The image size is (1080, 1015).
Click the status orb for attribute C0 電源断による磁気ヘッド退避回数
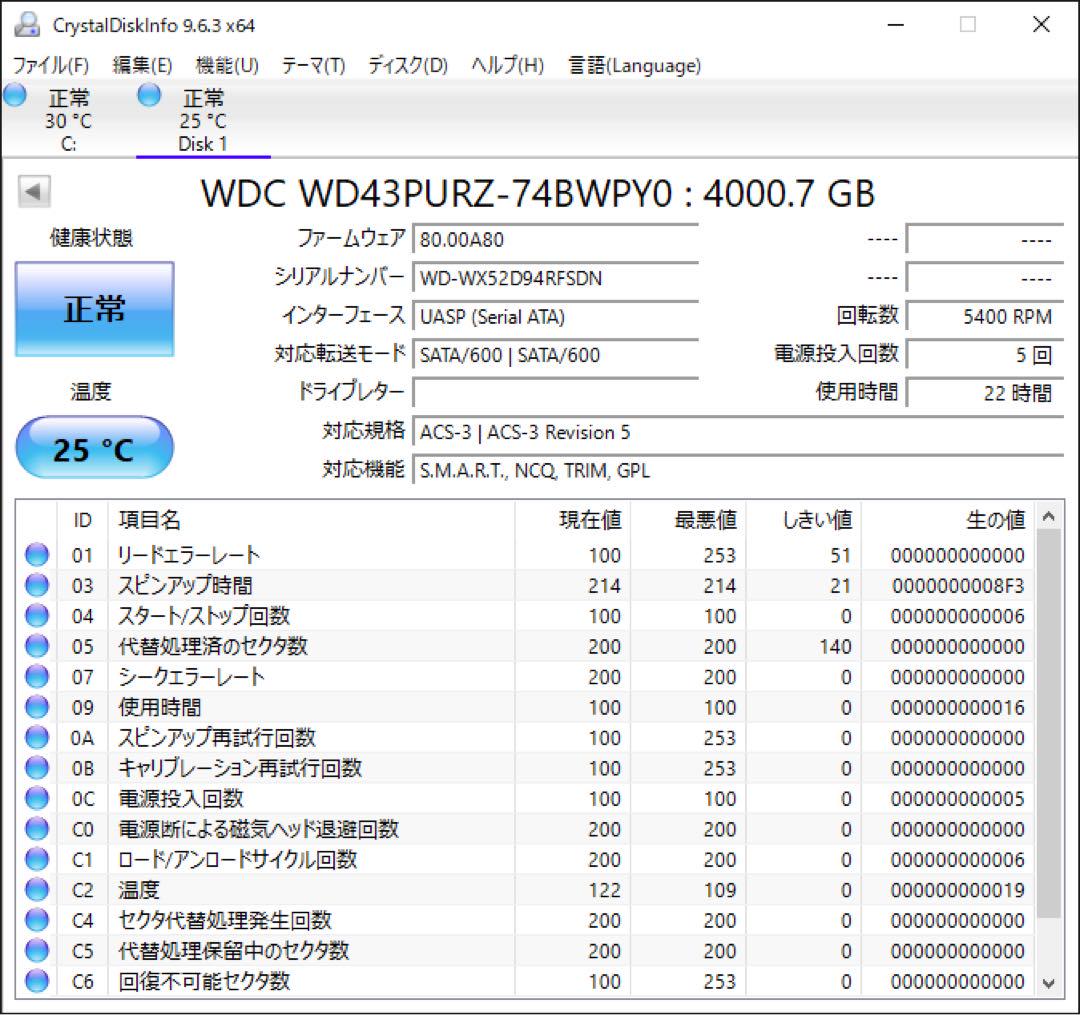(37, 829)
